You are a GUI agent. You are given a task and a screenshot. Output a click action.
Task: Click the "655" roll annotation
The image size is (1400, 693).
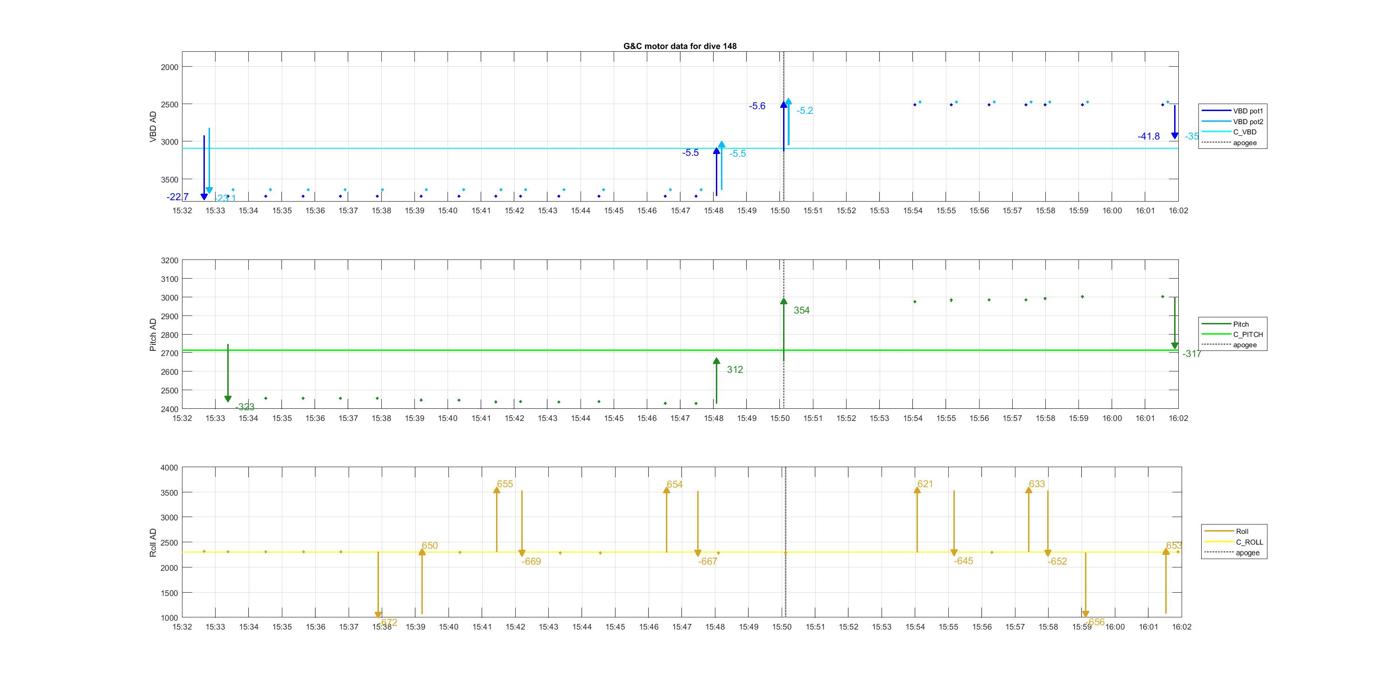point(505,484)
